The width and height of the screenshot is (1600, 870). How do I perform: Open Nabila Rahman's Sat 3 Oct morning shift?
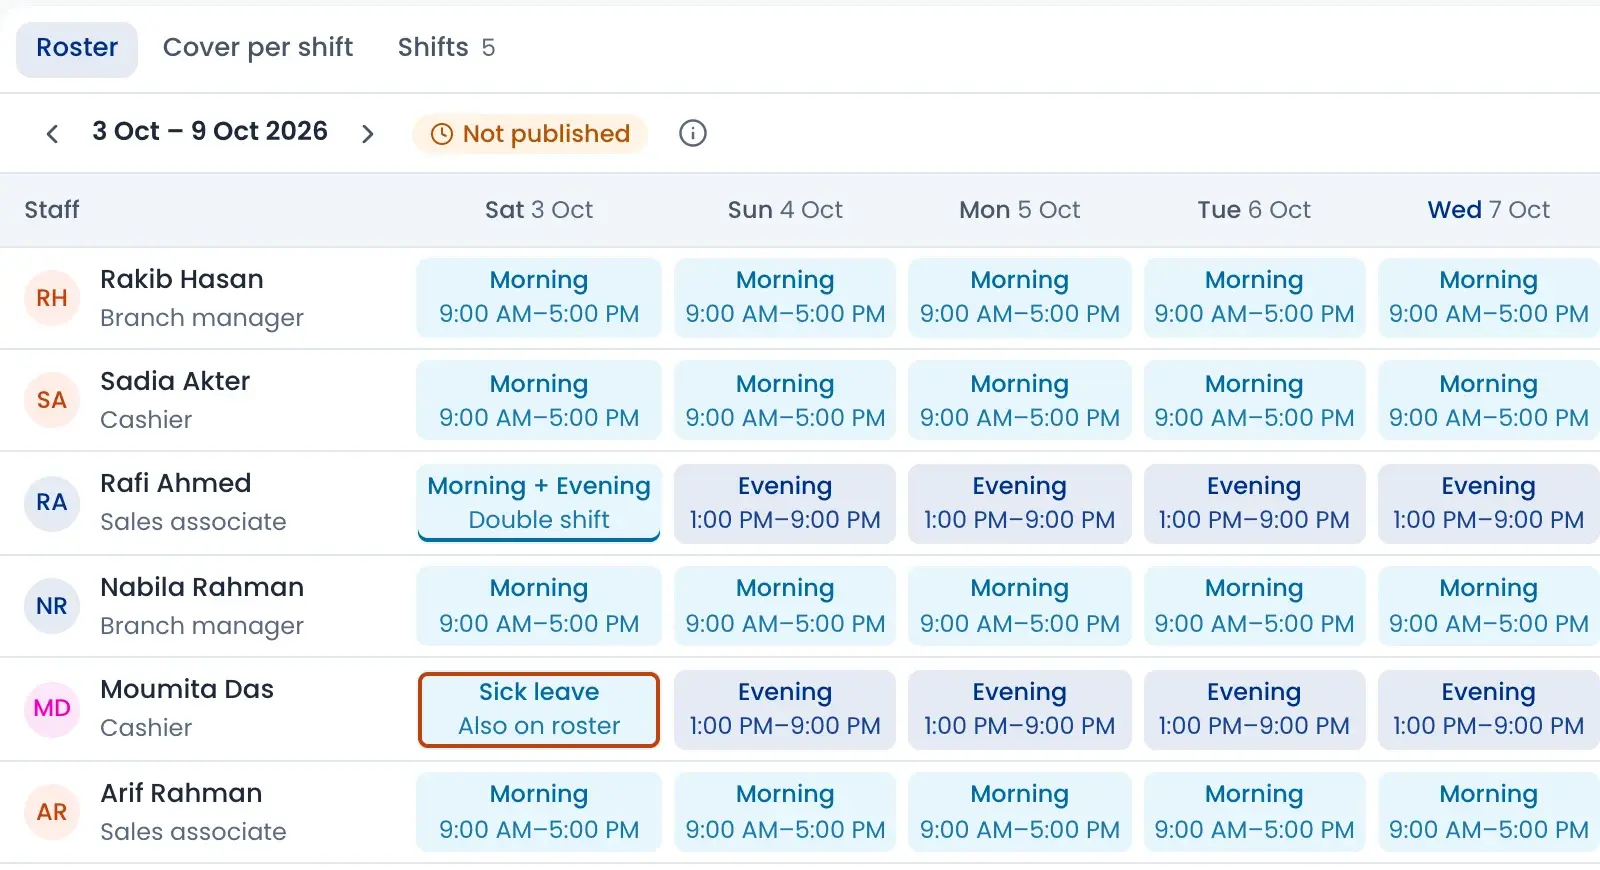coord(539,606)
